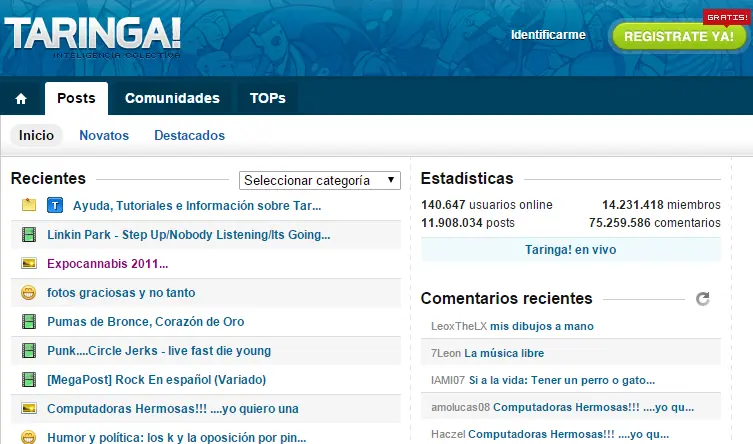Click the image icon beside Expocannabis 2011
This screenshot has width=753, height=444.
(29, 264)
